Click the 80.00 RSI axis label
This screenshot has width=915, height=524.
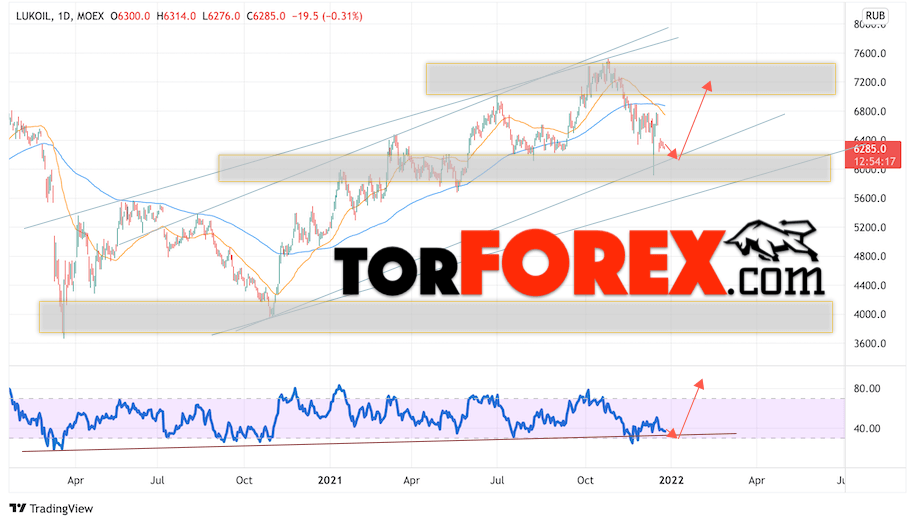click(867, 389)
